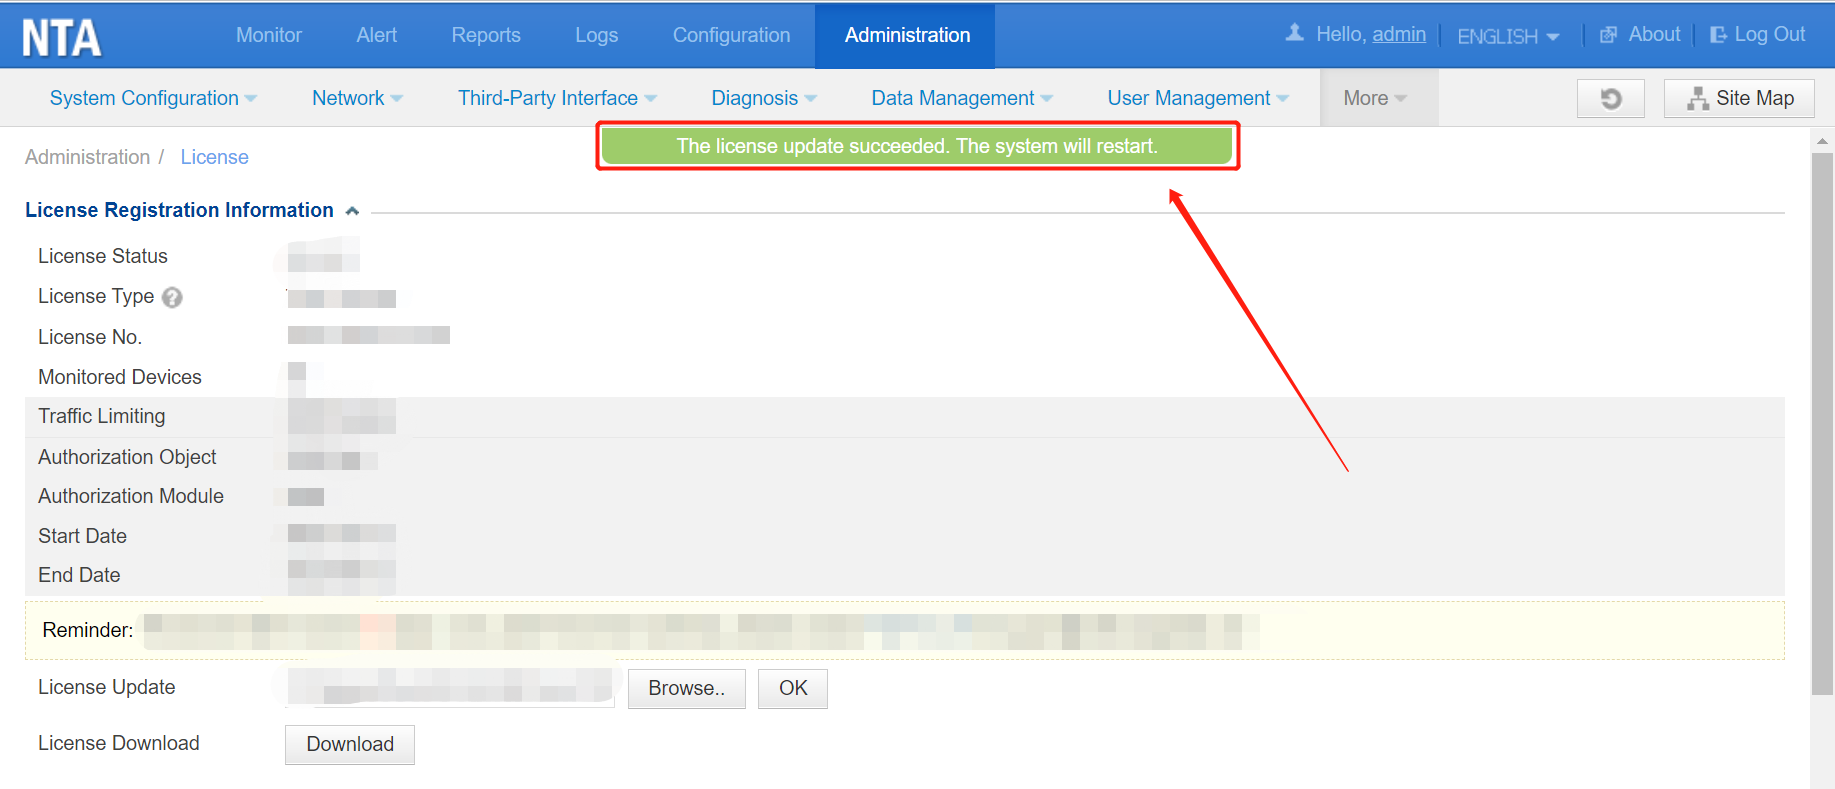
Task: Click the License breadcrumb link
Action: [214, 157]
